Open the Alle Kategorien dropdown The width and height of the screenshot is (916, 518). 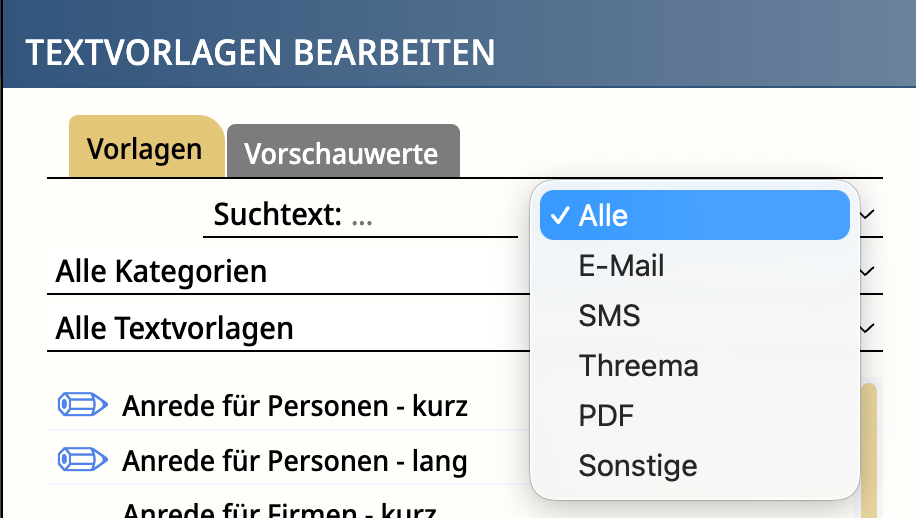[x=464, y=271]
